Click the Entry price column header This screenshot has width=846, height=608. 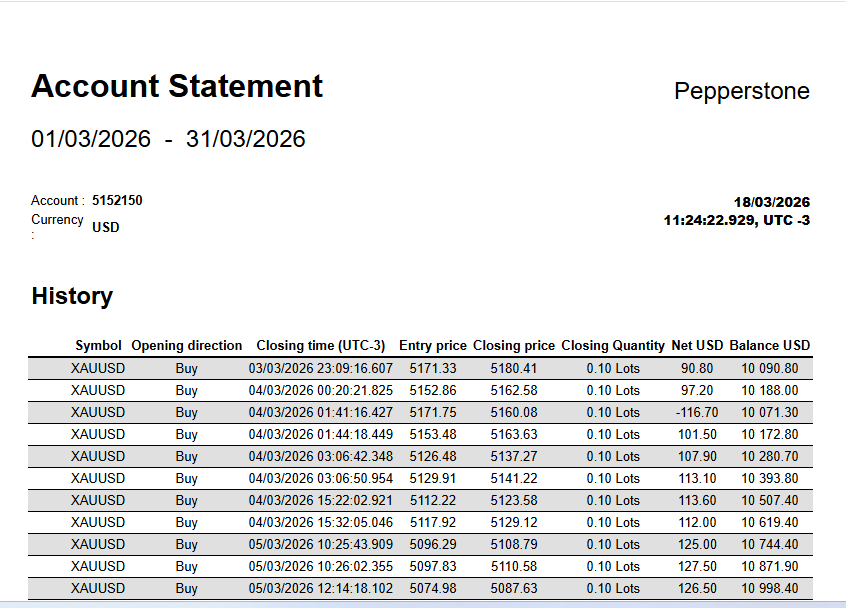coord(433,345)
